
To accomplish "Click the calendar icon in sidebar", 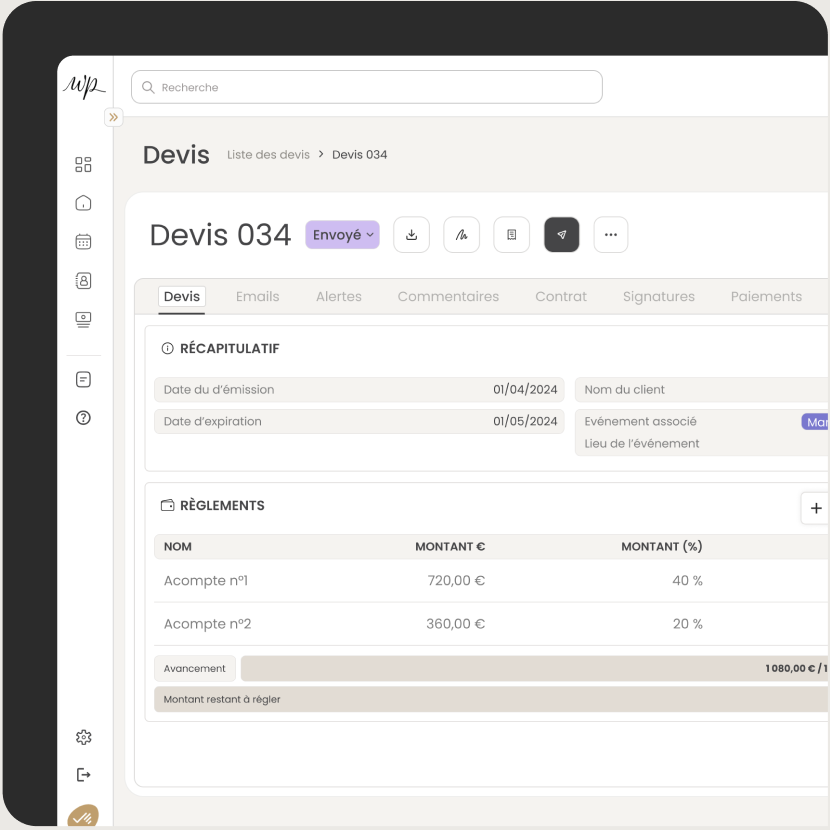I will click(83, 242).
